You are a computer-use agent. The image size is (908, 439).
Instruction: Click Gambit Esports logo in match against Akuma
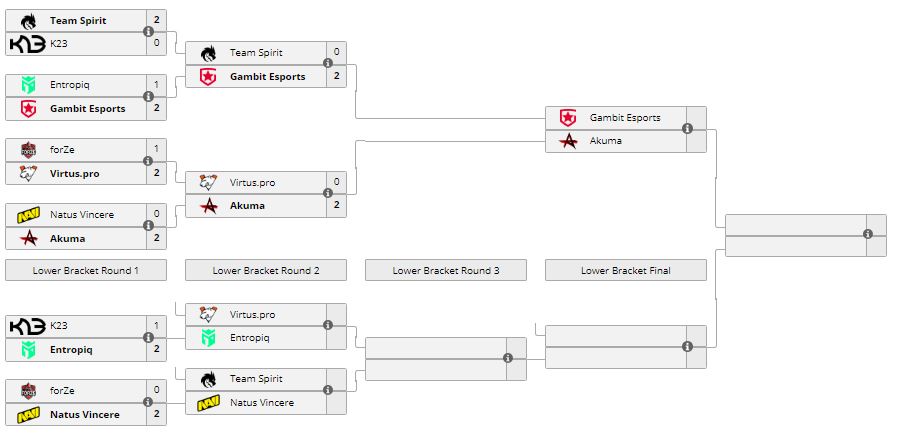pos(568,117)
